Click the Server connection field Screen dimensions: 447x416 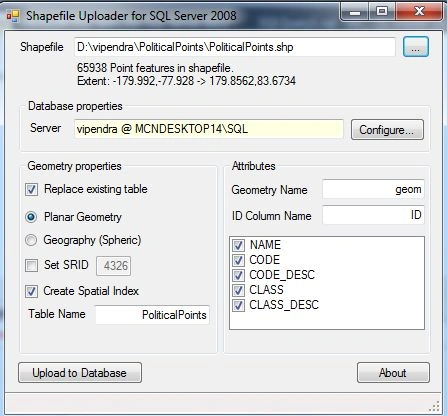[209, 129]
